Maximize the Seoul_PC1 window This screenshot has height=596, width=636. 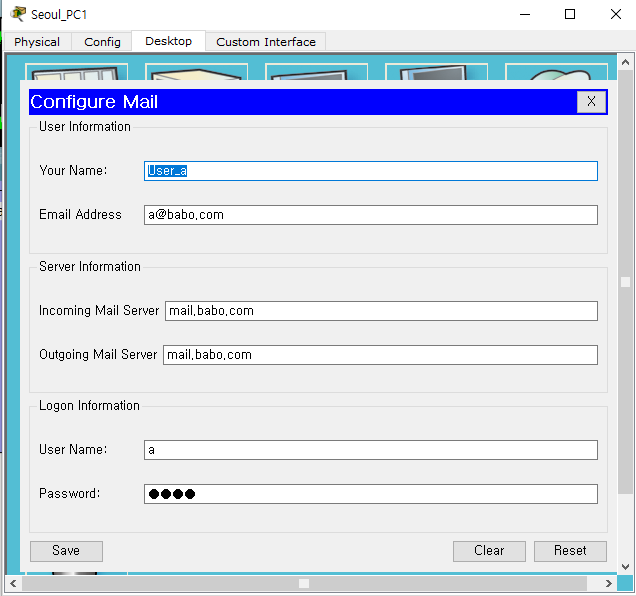point(570,15)
